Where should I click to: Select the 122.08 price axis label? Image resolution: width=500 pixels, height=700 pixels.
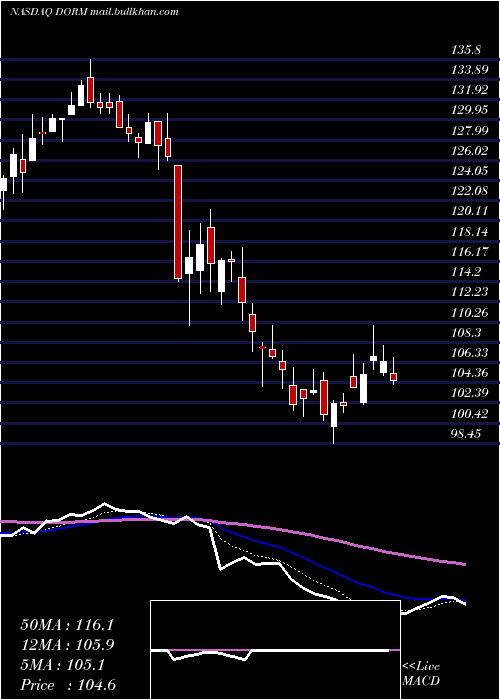470,191
